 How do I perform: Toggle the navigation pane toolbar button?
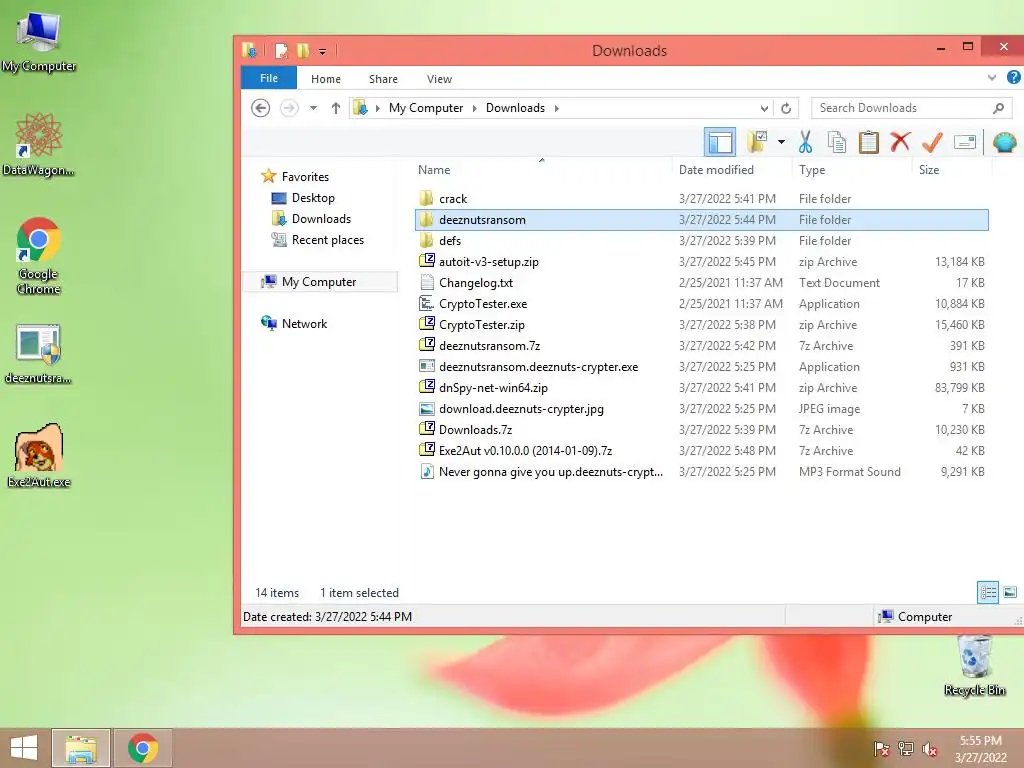coord(720,142)
